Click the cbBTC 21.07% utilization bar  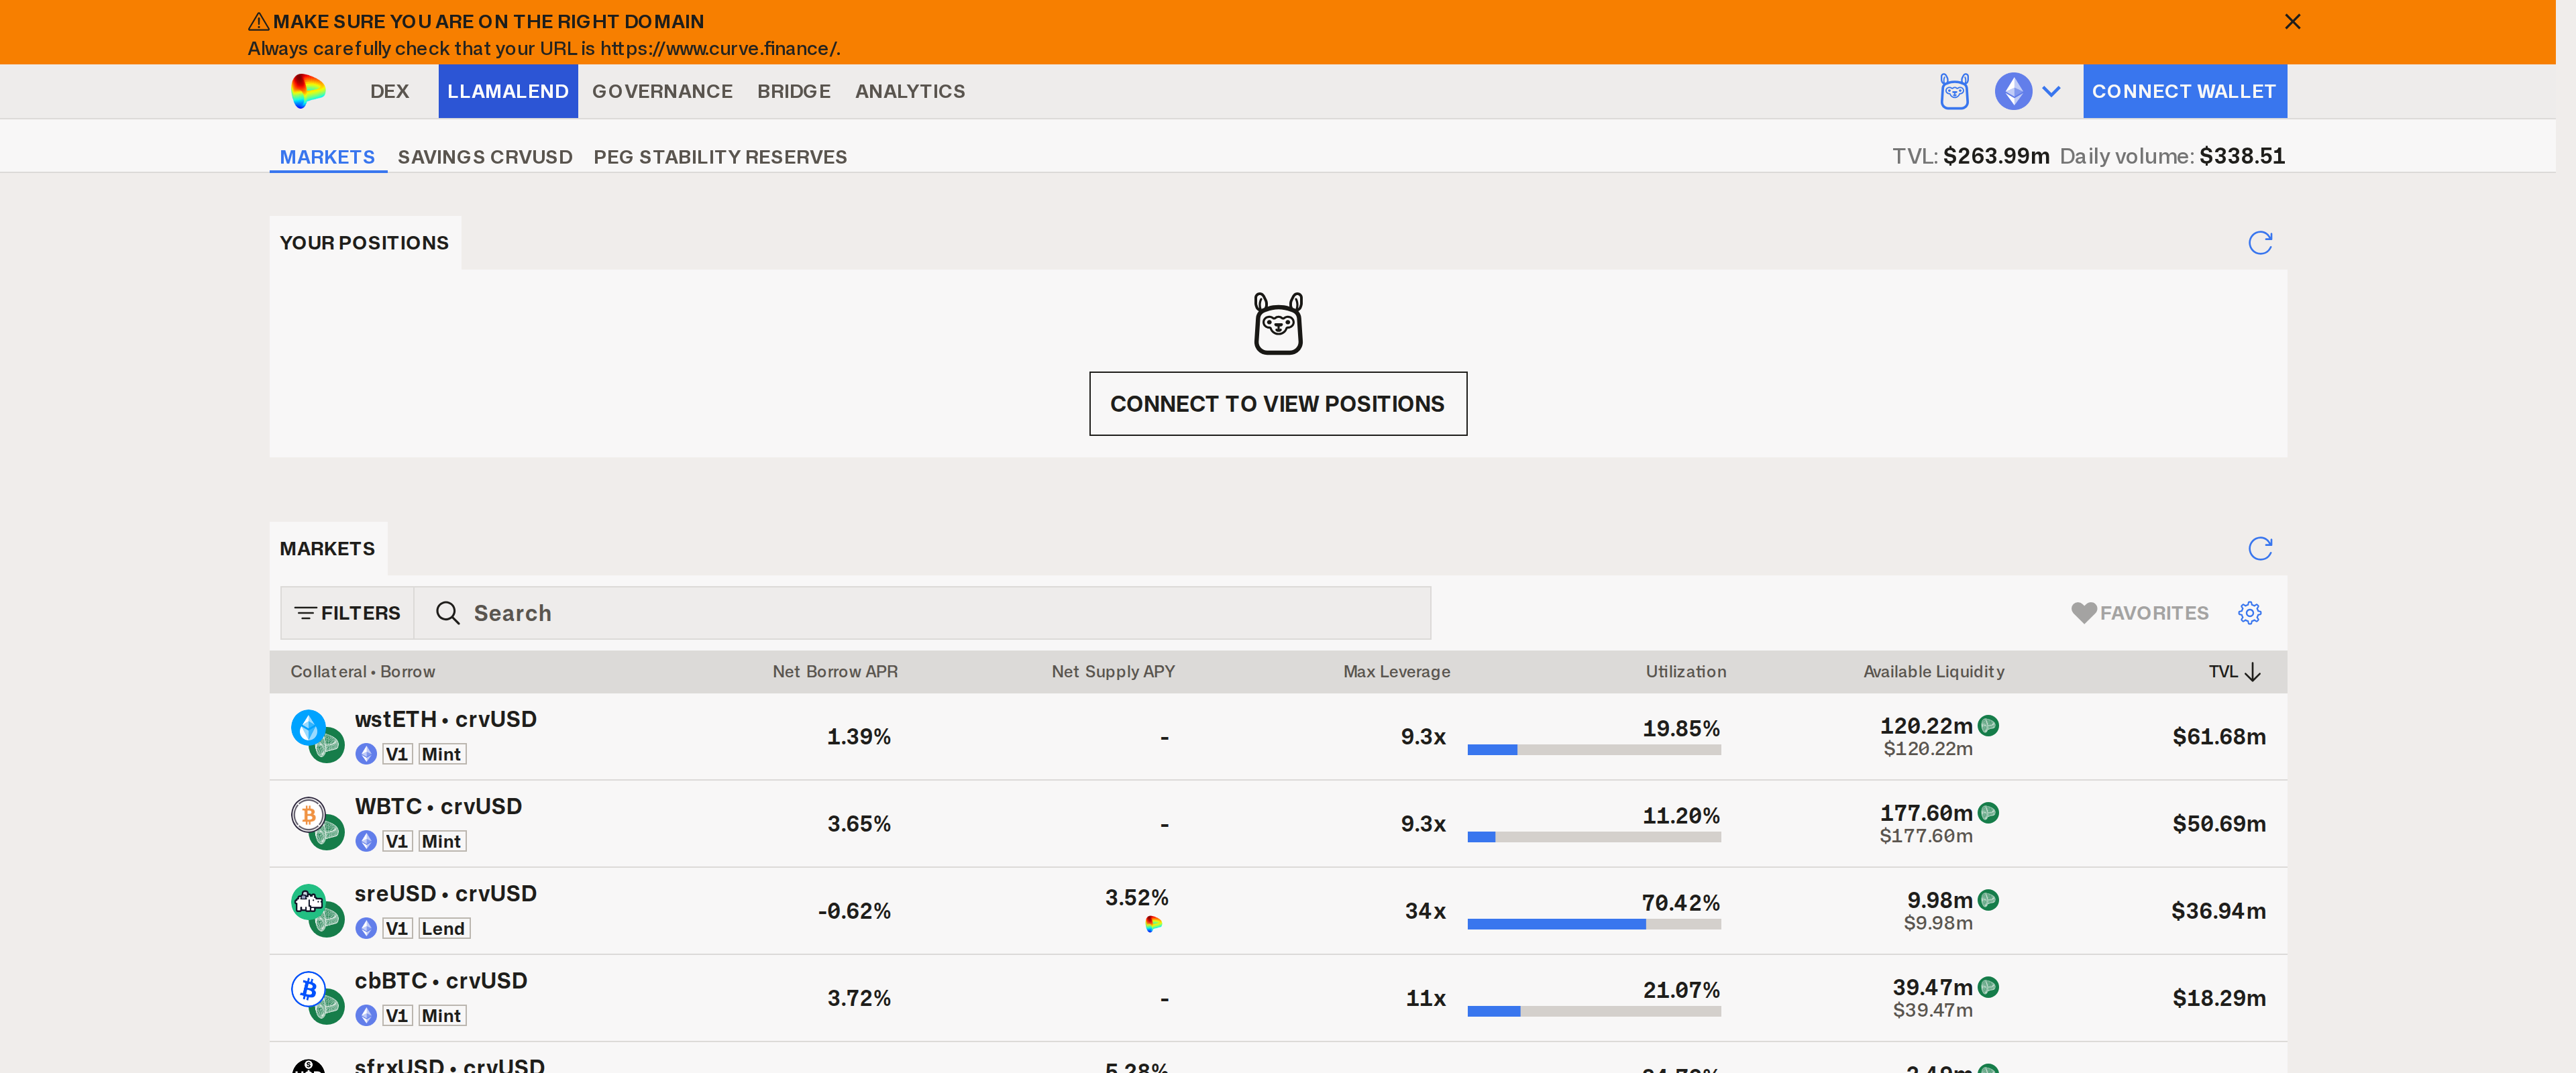(x=1594, y=1011)
